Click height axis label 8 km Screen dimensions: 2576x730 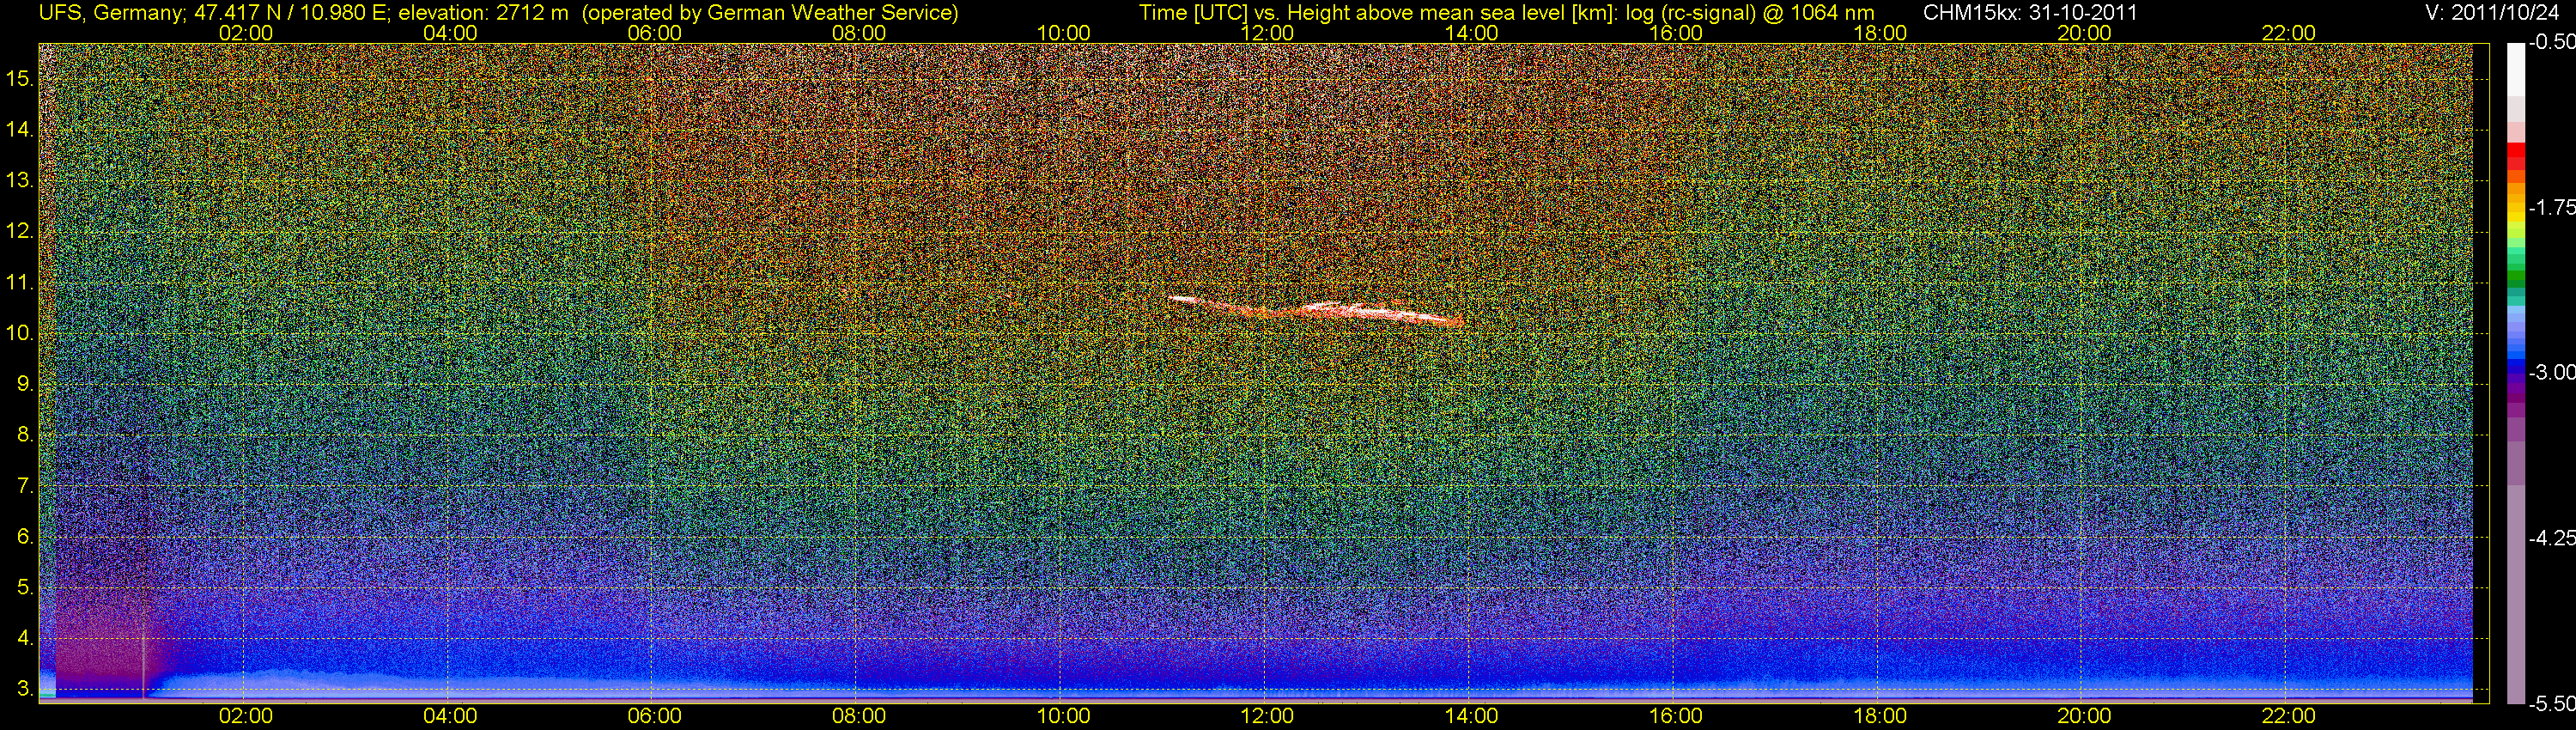tap(25, 435)
